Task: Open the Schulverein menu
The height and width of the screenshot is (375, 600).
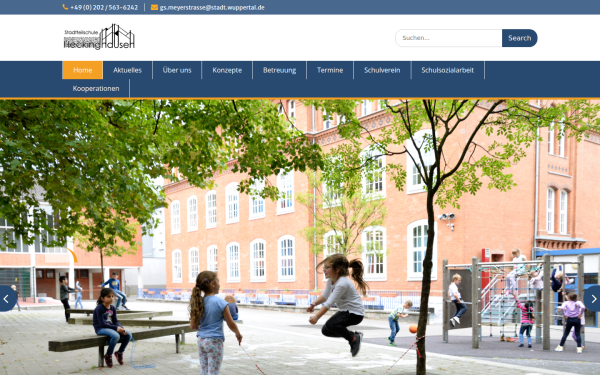Action: coord(382,70)
